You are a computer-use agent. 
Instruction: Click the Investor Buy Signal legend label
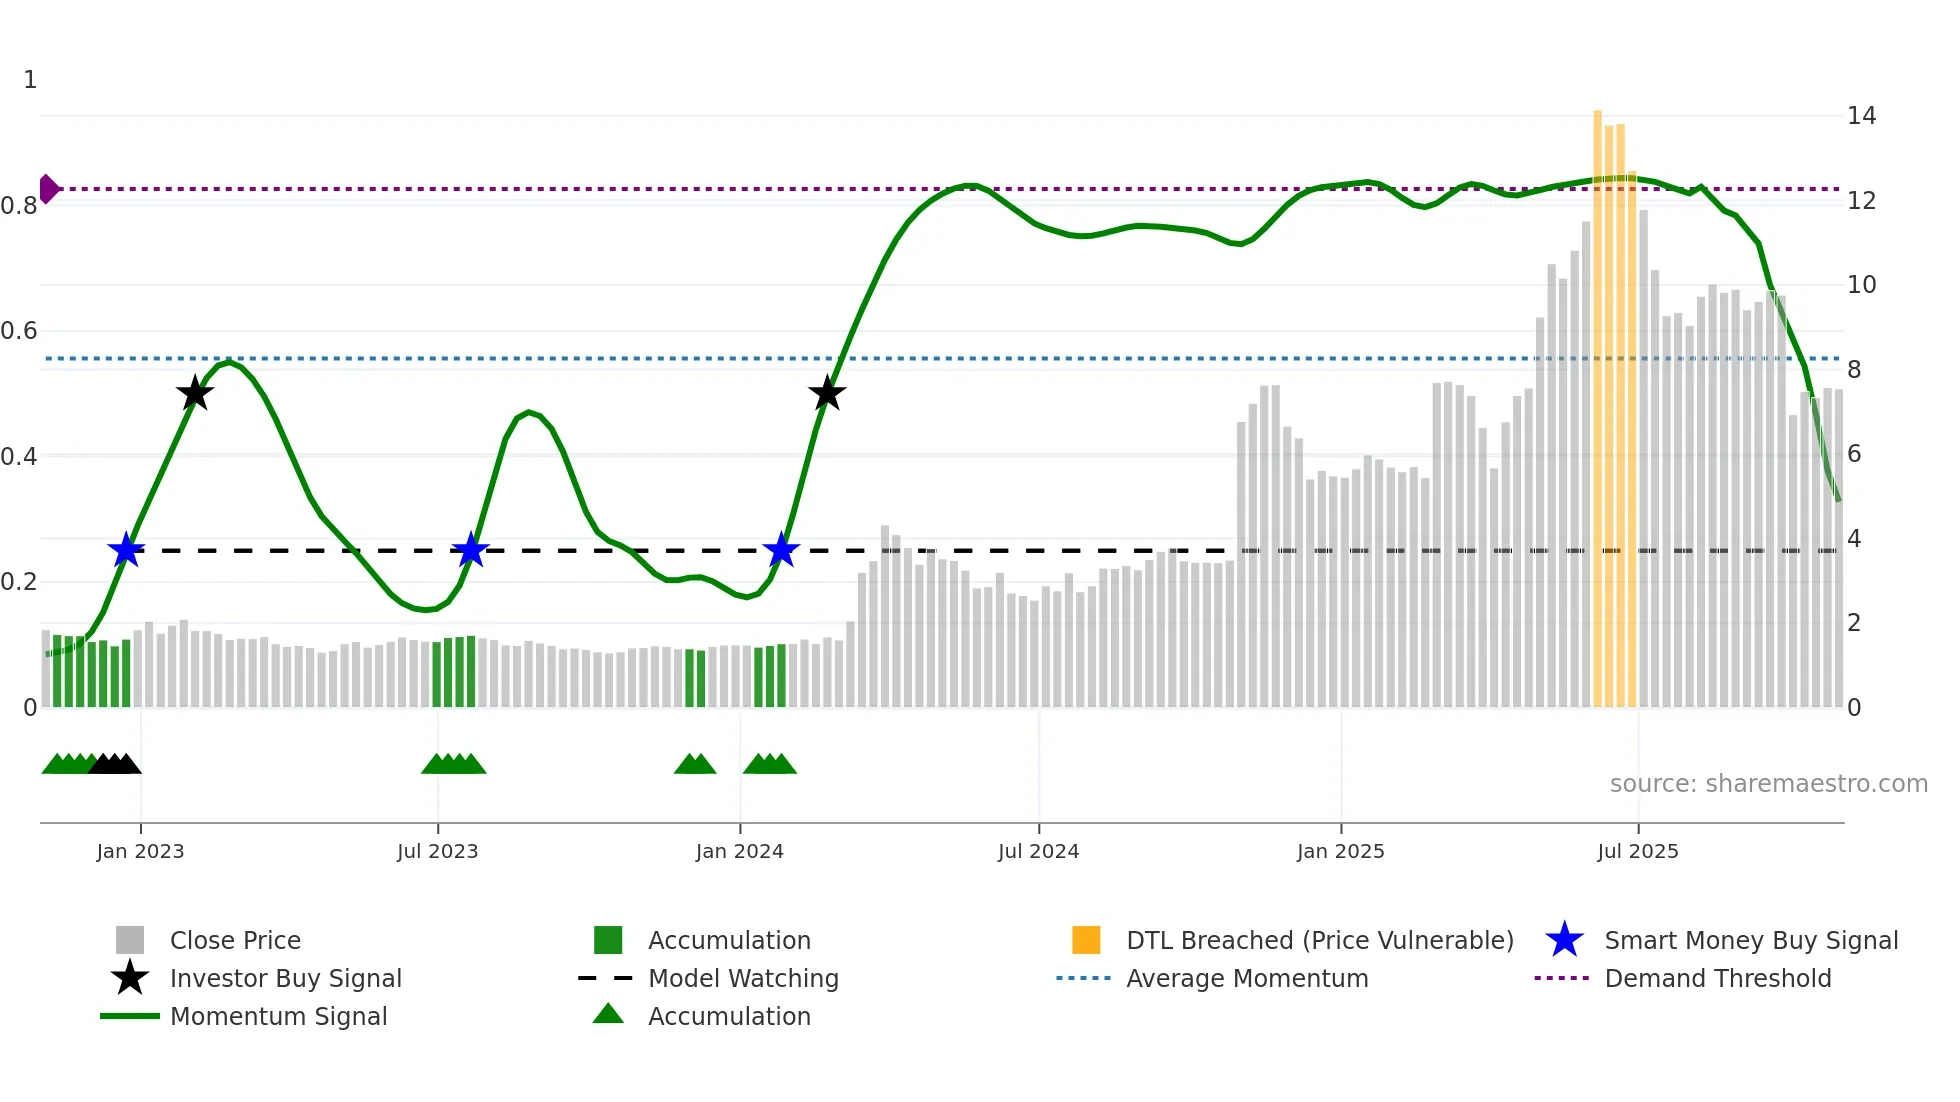pos(286,979)
